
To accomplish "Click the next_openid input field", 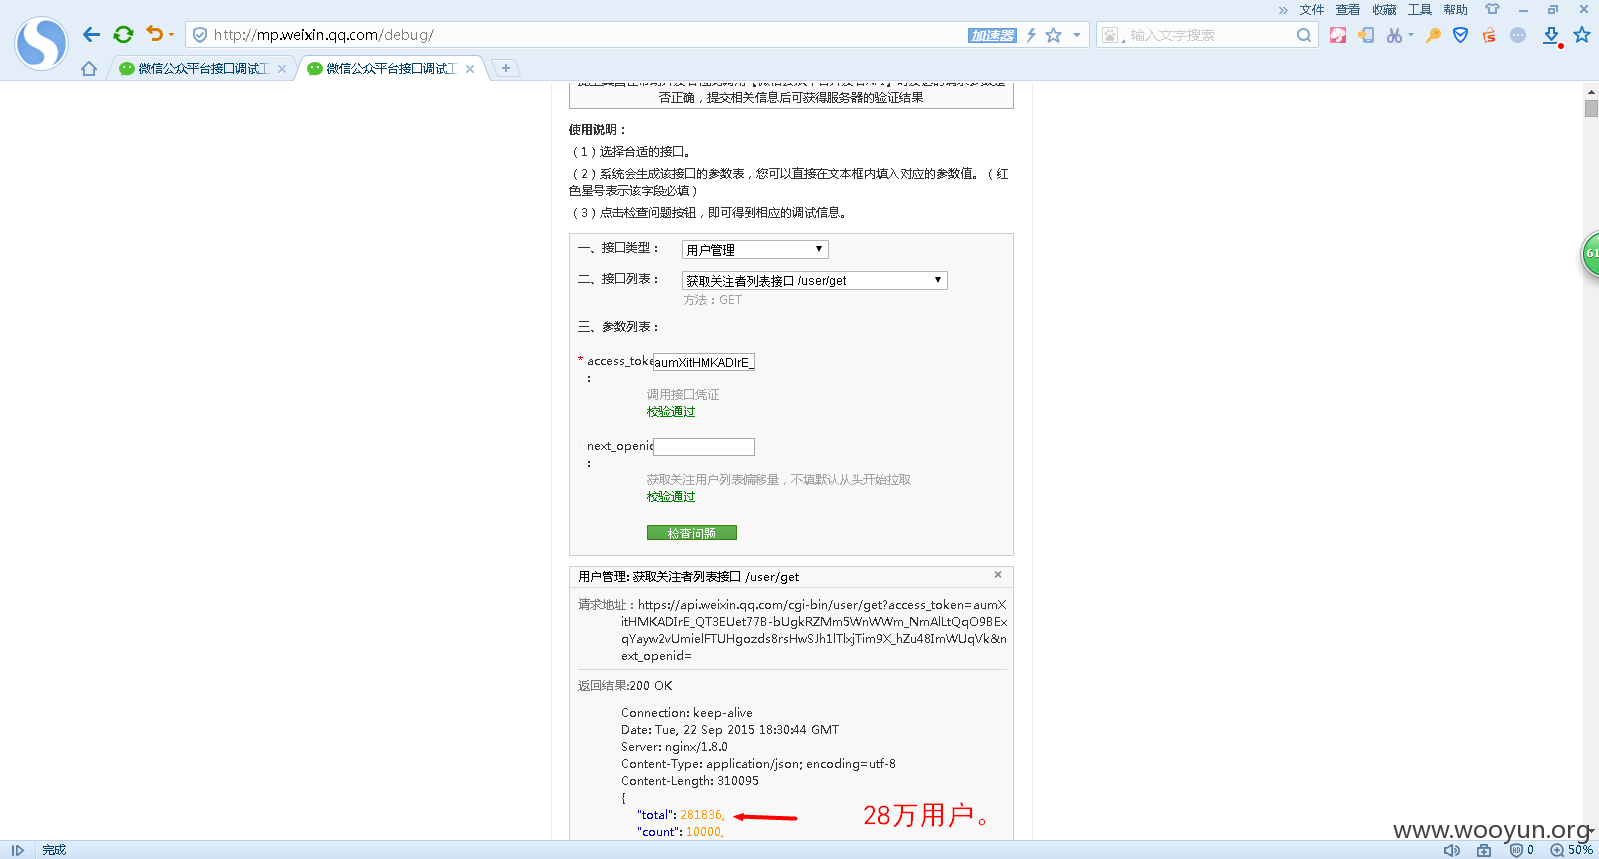I will (704, 447).
